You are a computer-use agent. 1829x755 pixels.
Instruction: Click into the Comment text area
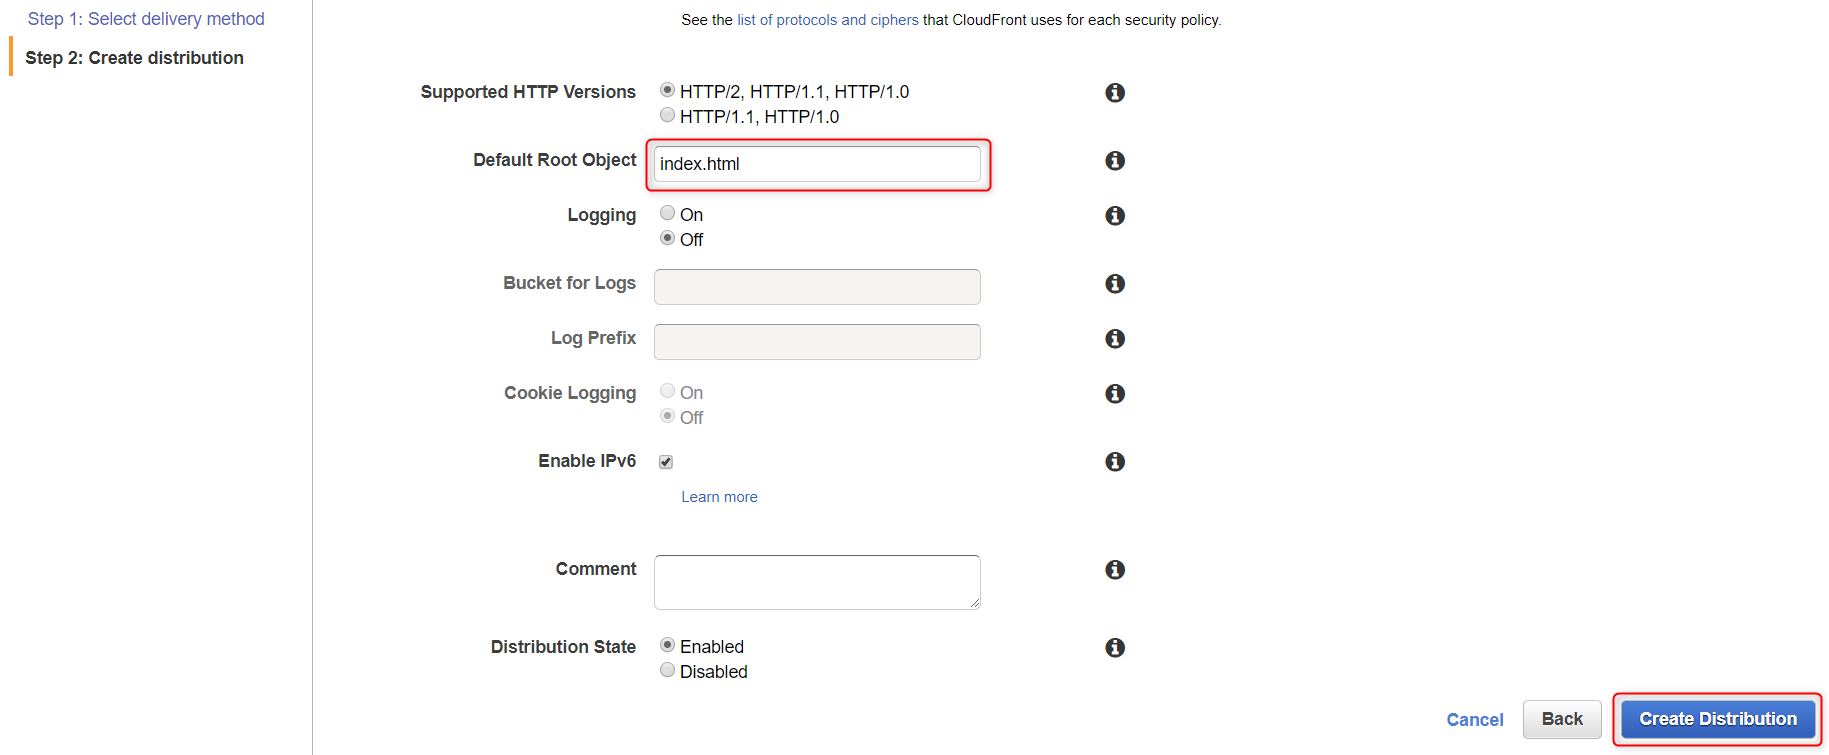[x=817, y=582]
